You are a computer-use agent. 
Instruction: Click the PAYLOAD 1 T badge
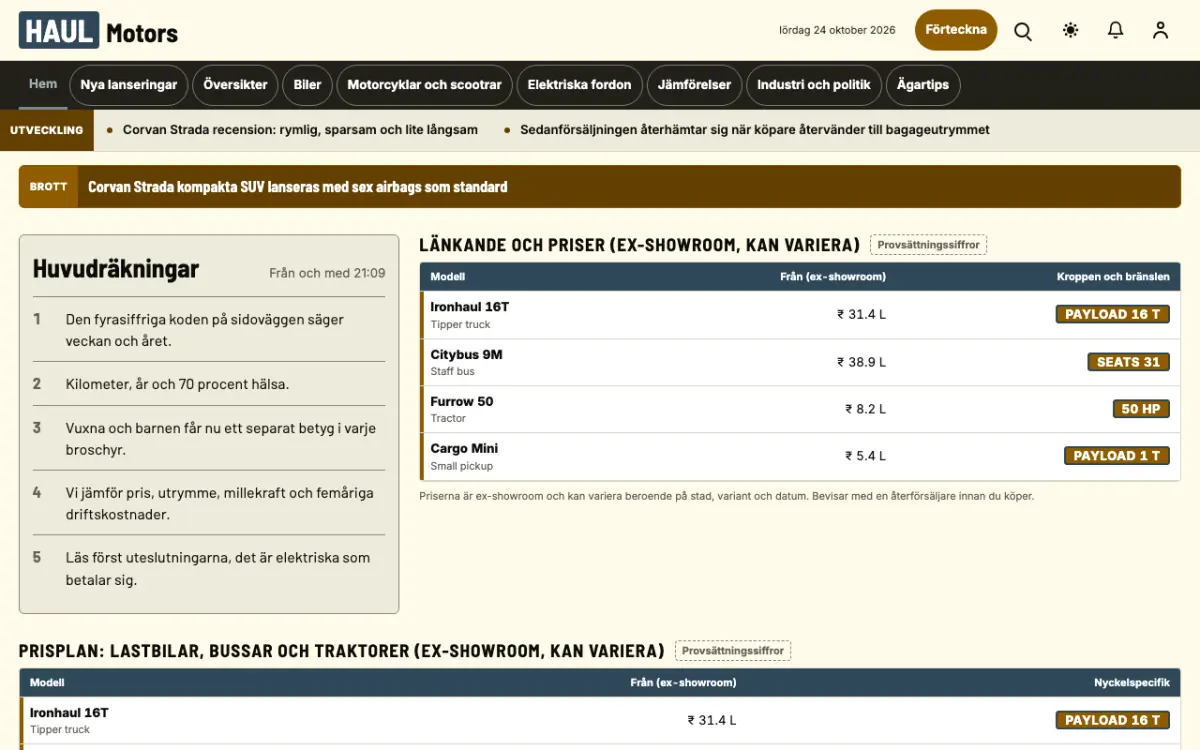1117,456
